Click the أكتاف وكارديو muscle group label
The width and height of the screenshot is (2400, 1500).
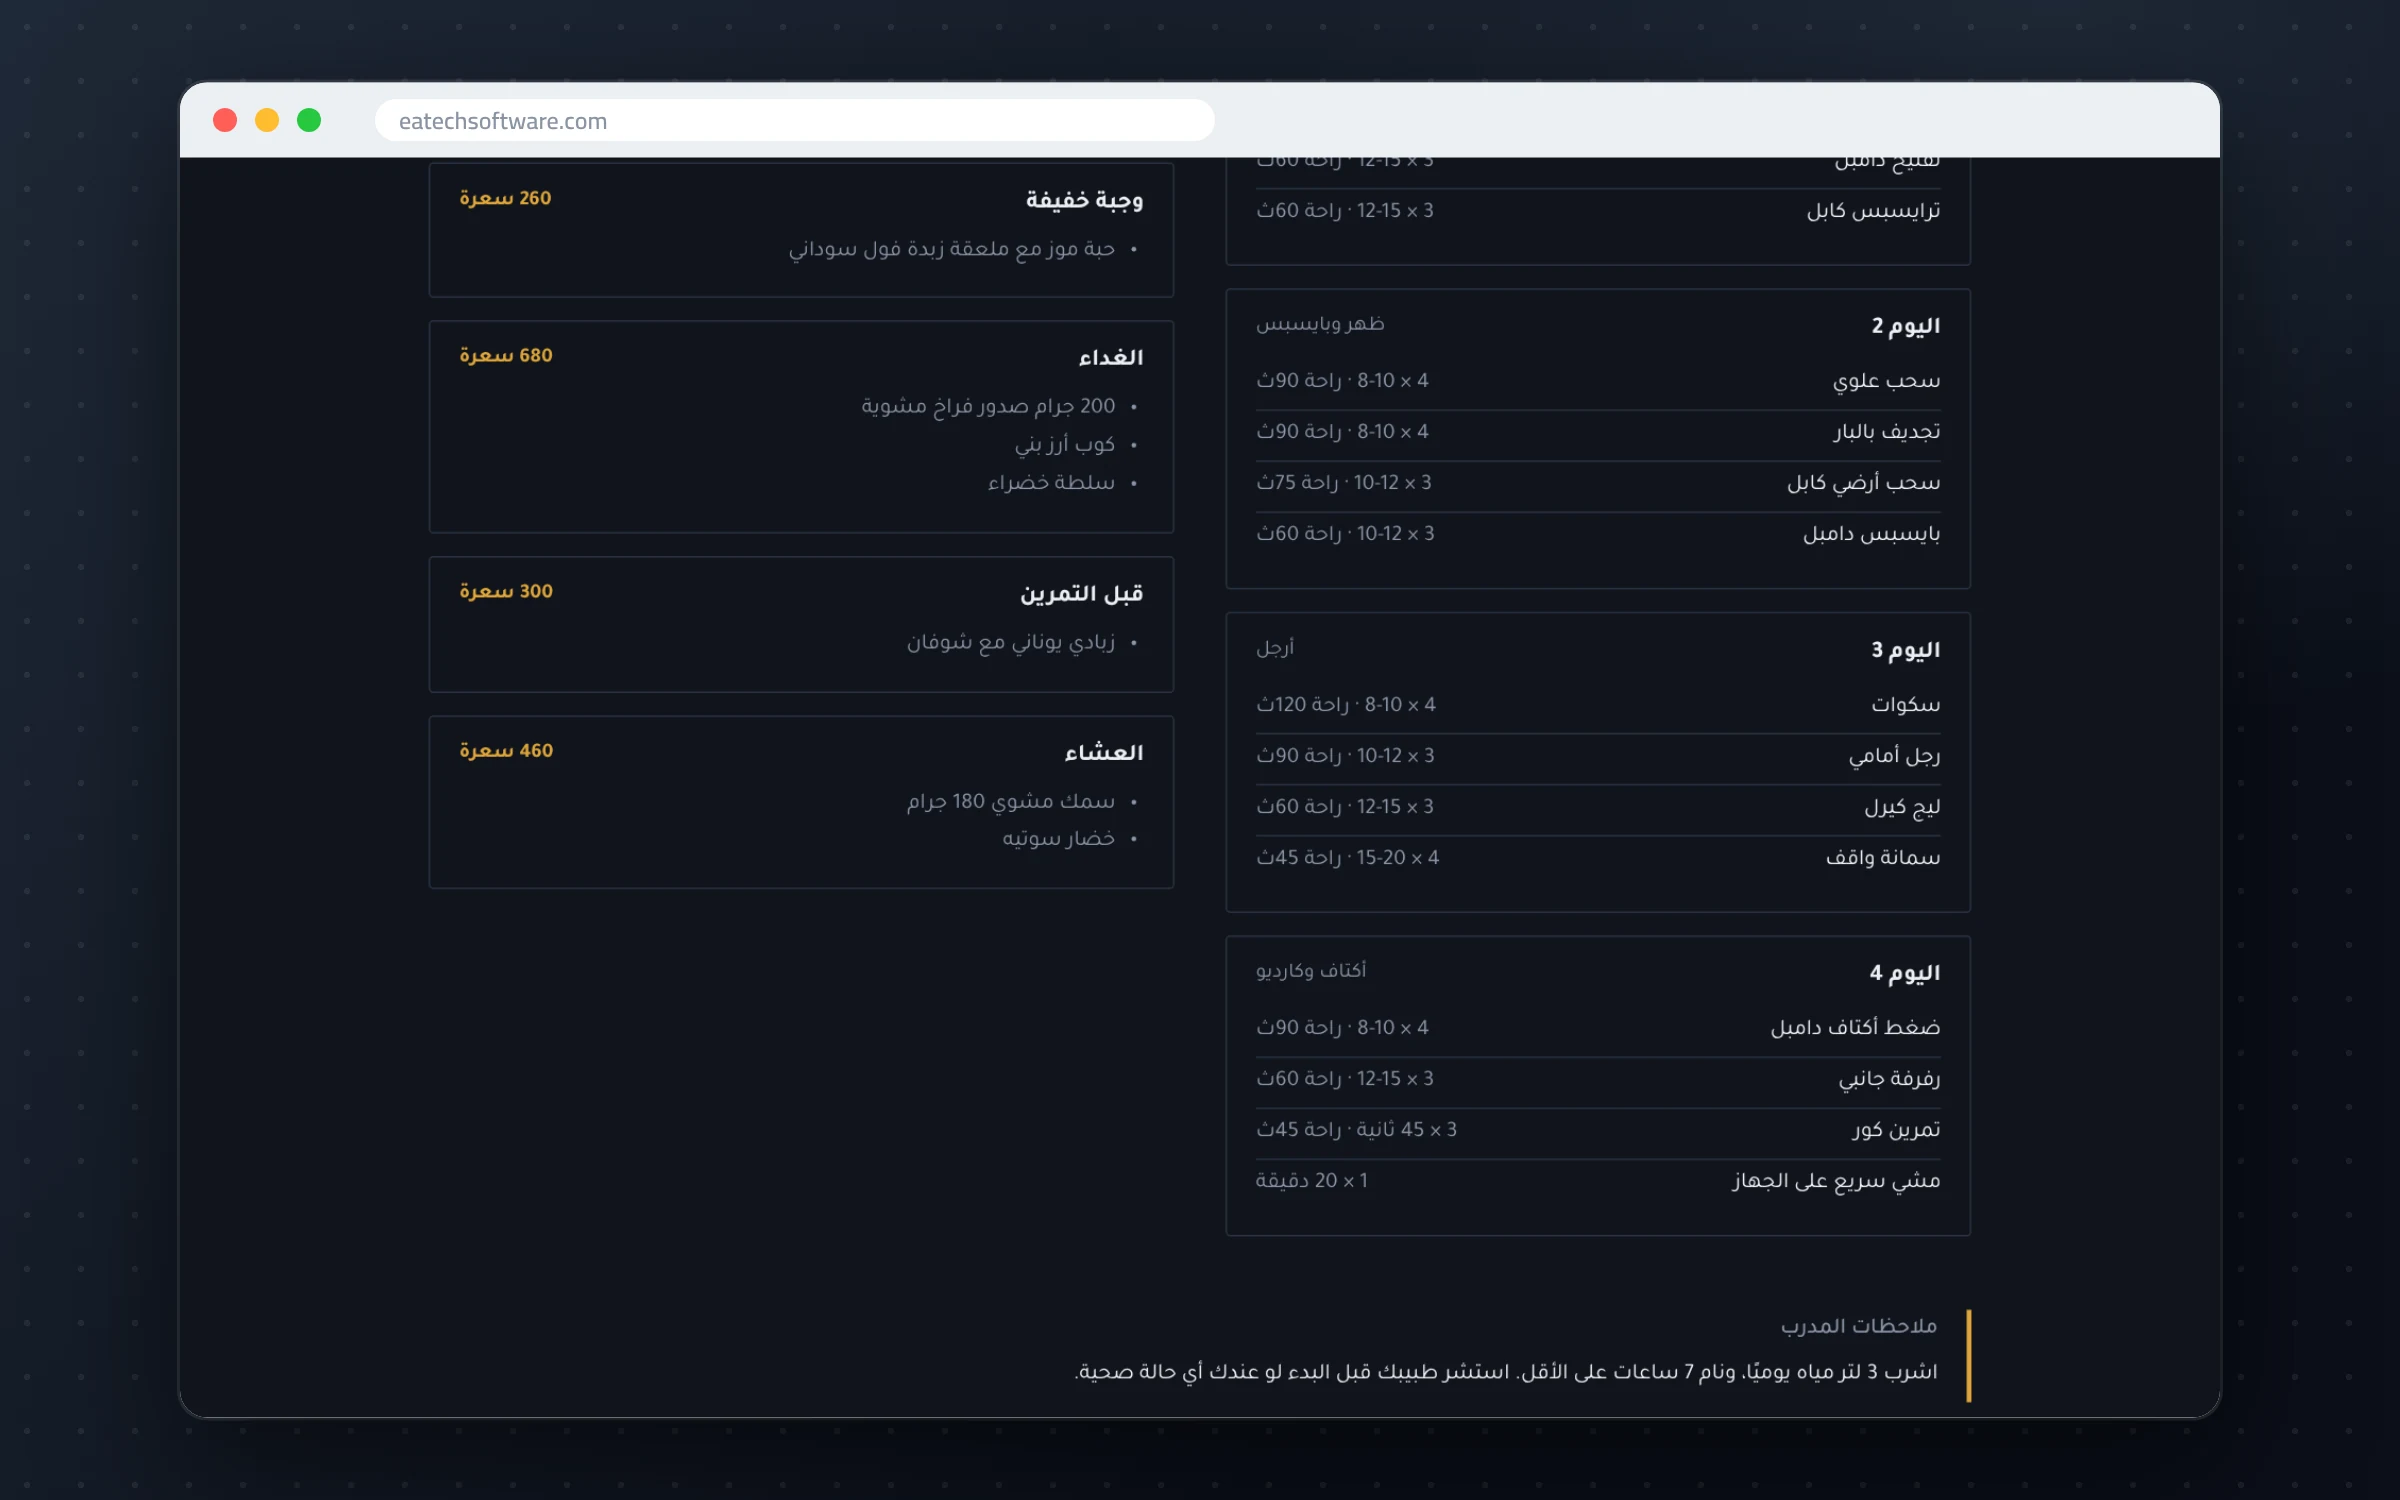[1311, 971]
